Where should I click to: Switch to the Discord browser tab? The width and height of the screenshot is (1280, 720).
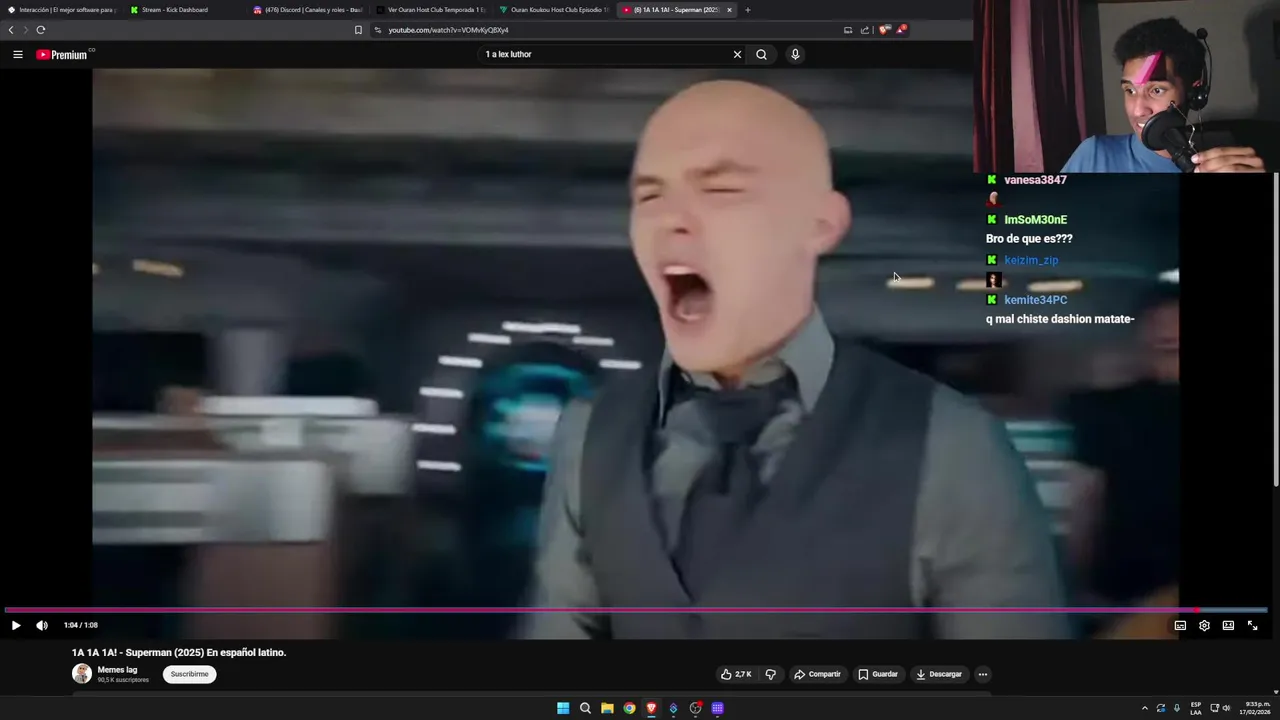[307, 10]
